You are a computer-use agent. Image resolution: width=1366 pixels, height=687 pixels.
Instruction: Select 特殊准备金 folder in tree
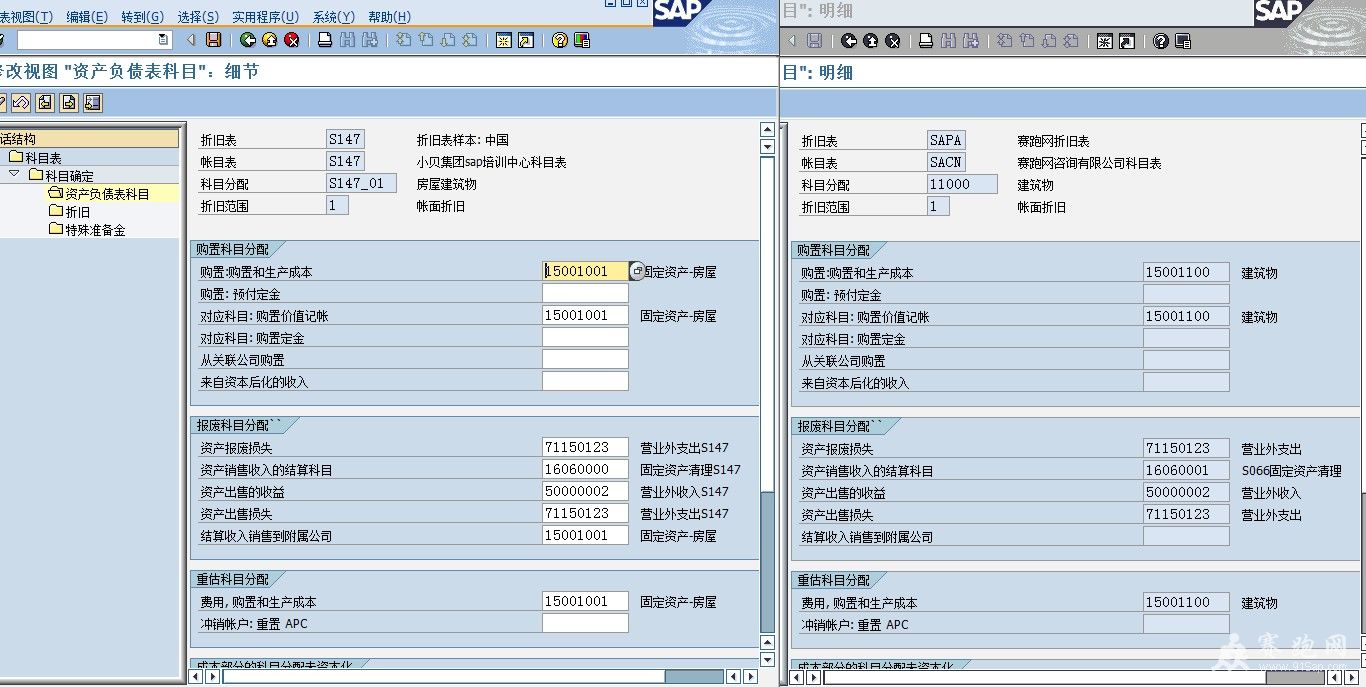coord(88,230)
